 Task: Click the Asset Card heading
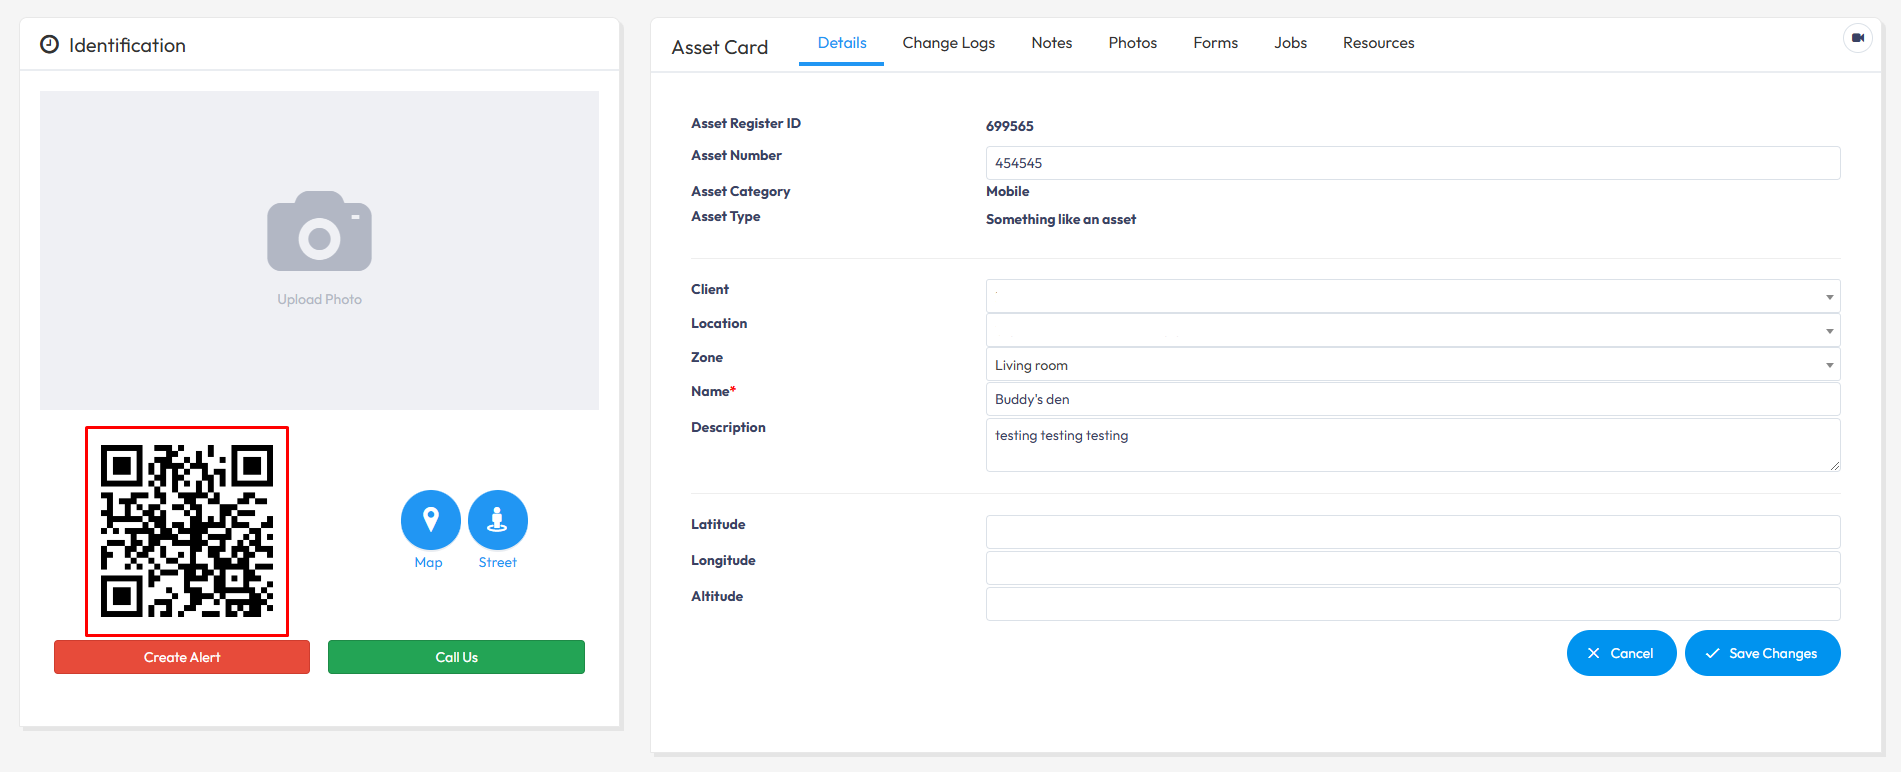pos(720,47)
